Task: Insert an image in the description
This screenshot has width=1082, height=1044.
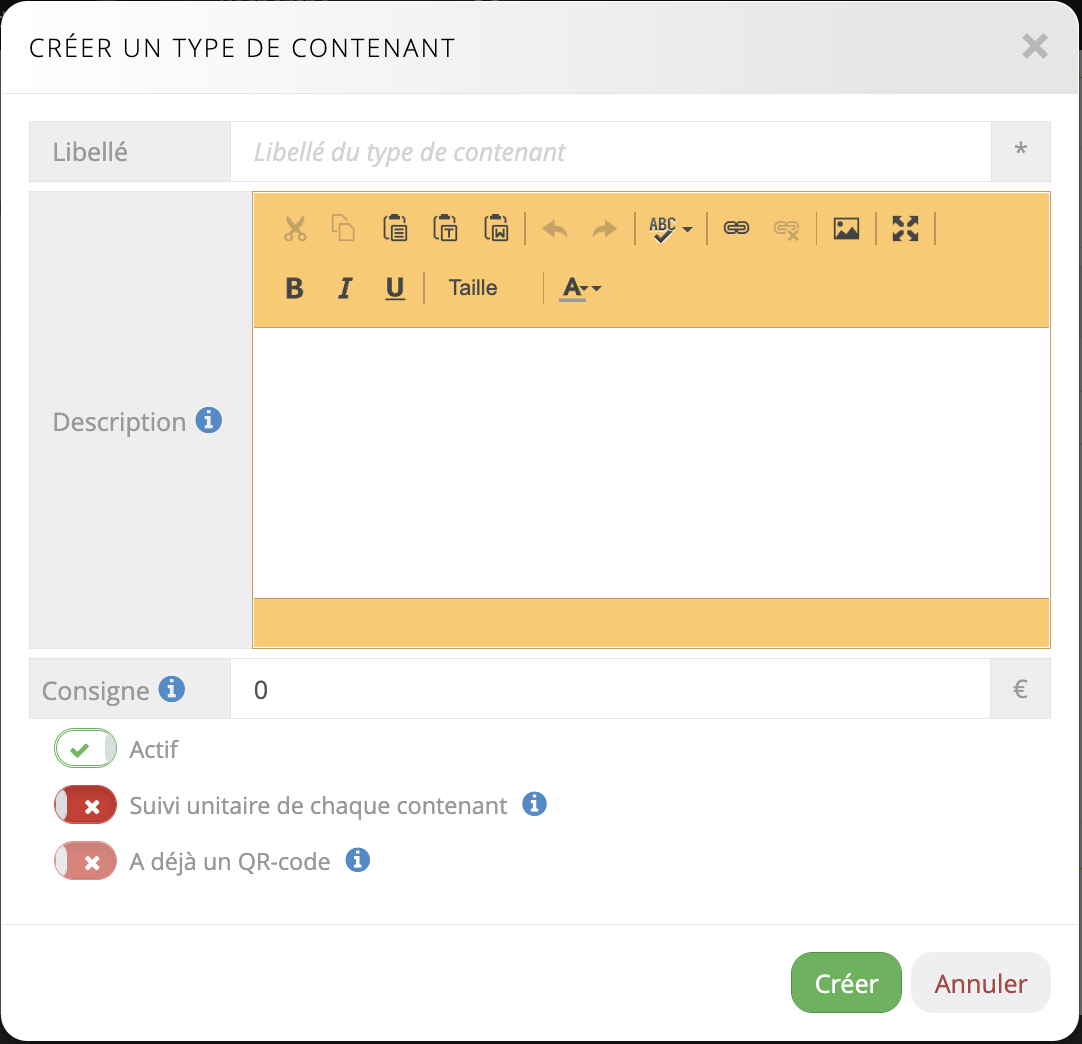Action: pos(846,229)
